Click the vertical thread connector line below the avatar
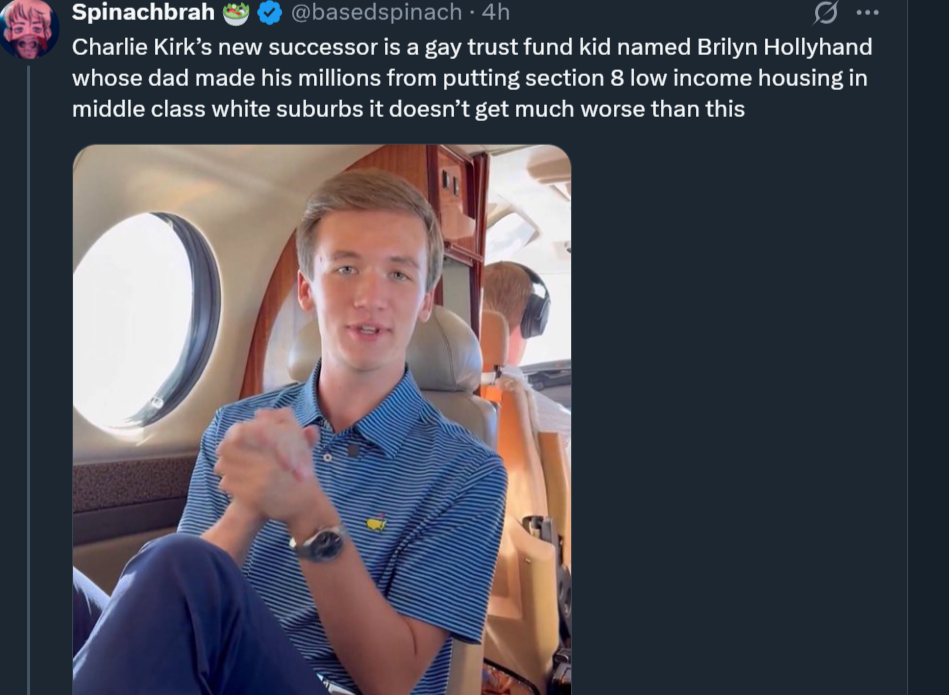949x695 pixels. point(28,380)
